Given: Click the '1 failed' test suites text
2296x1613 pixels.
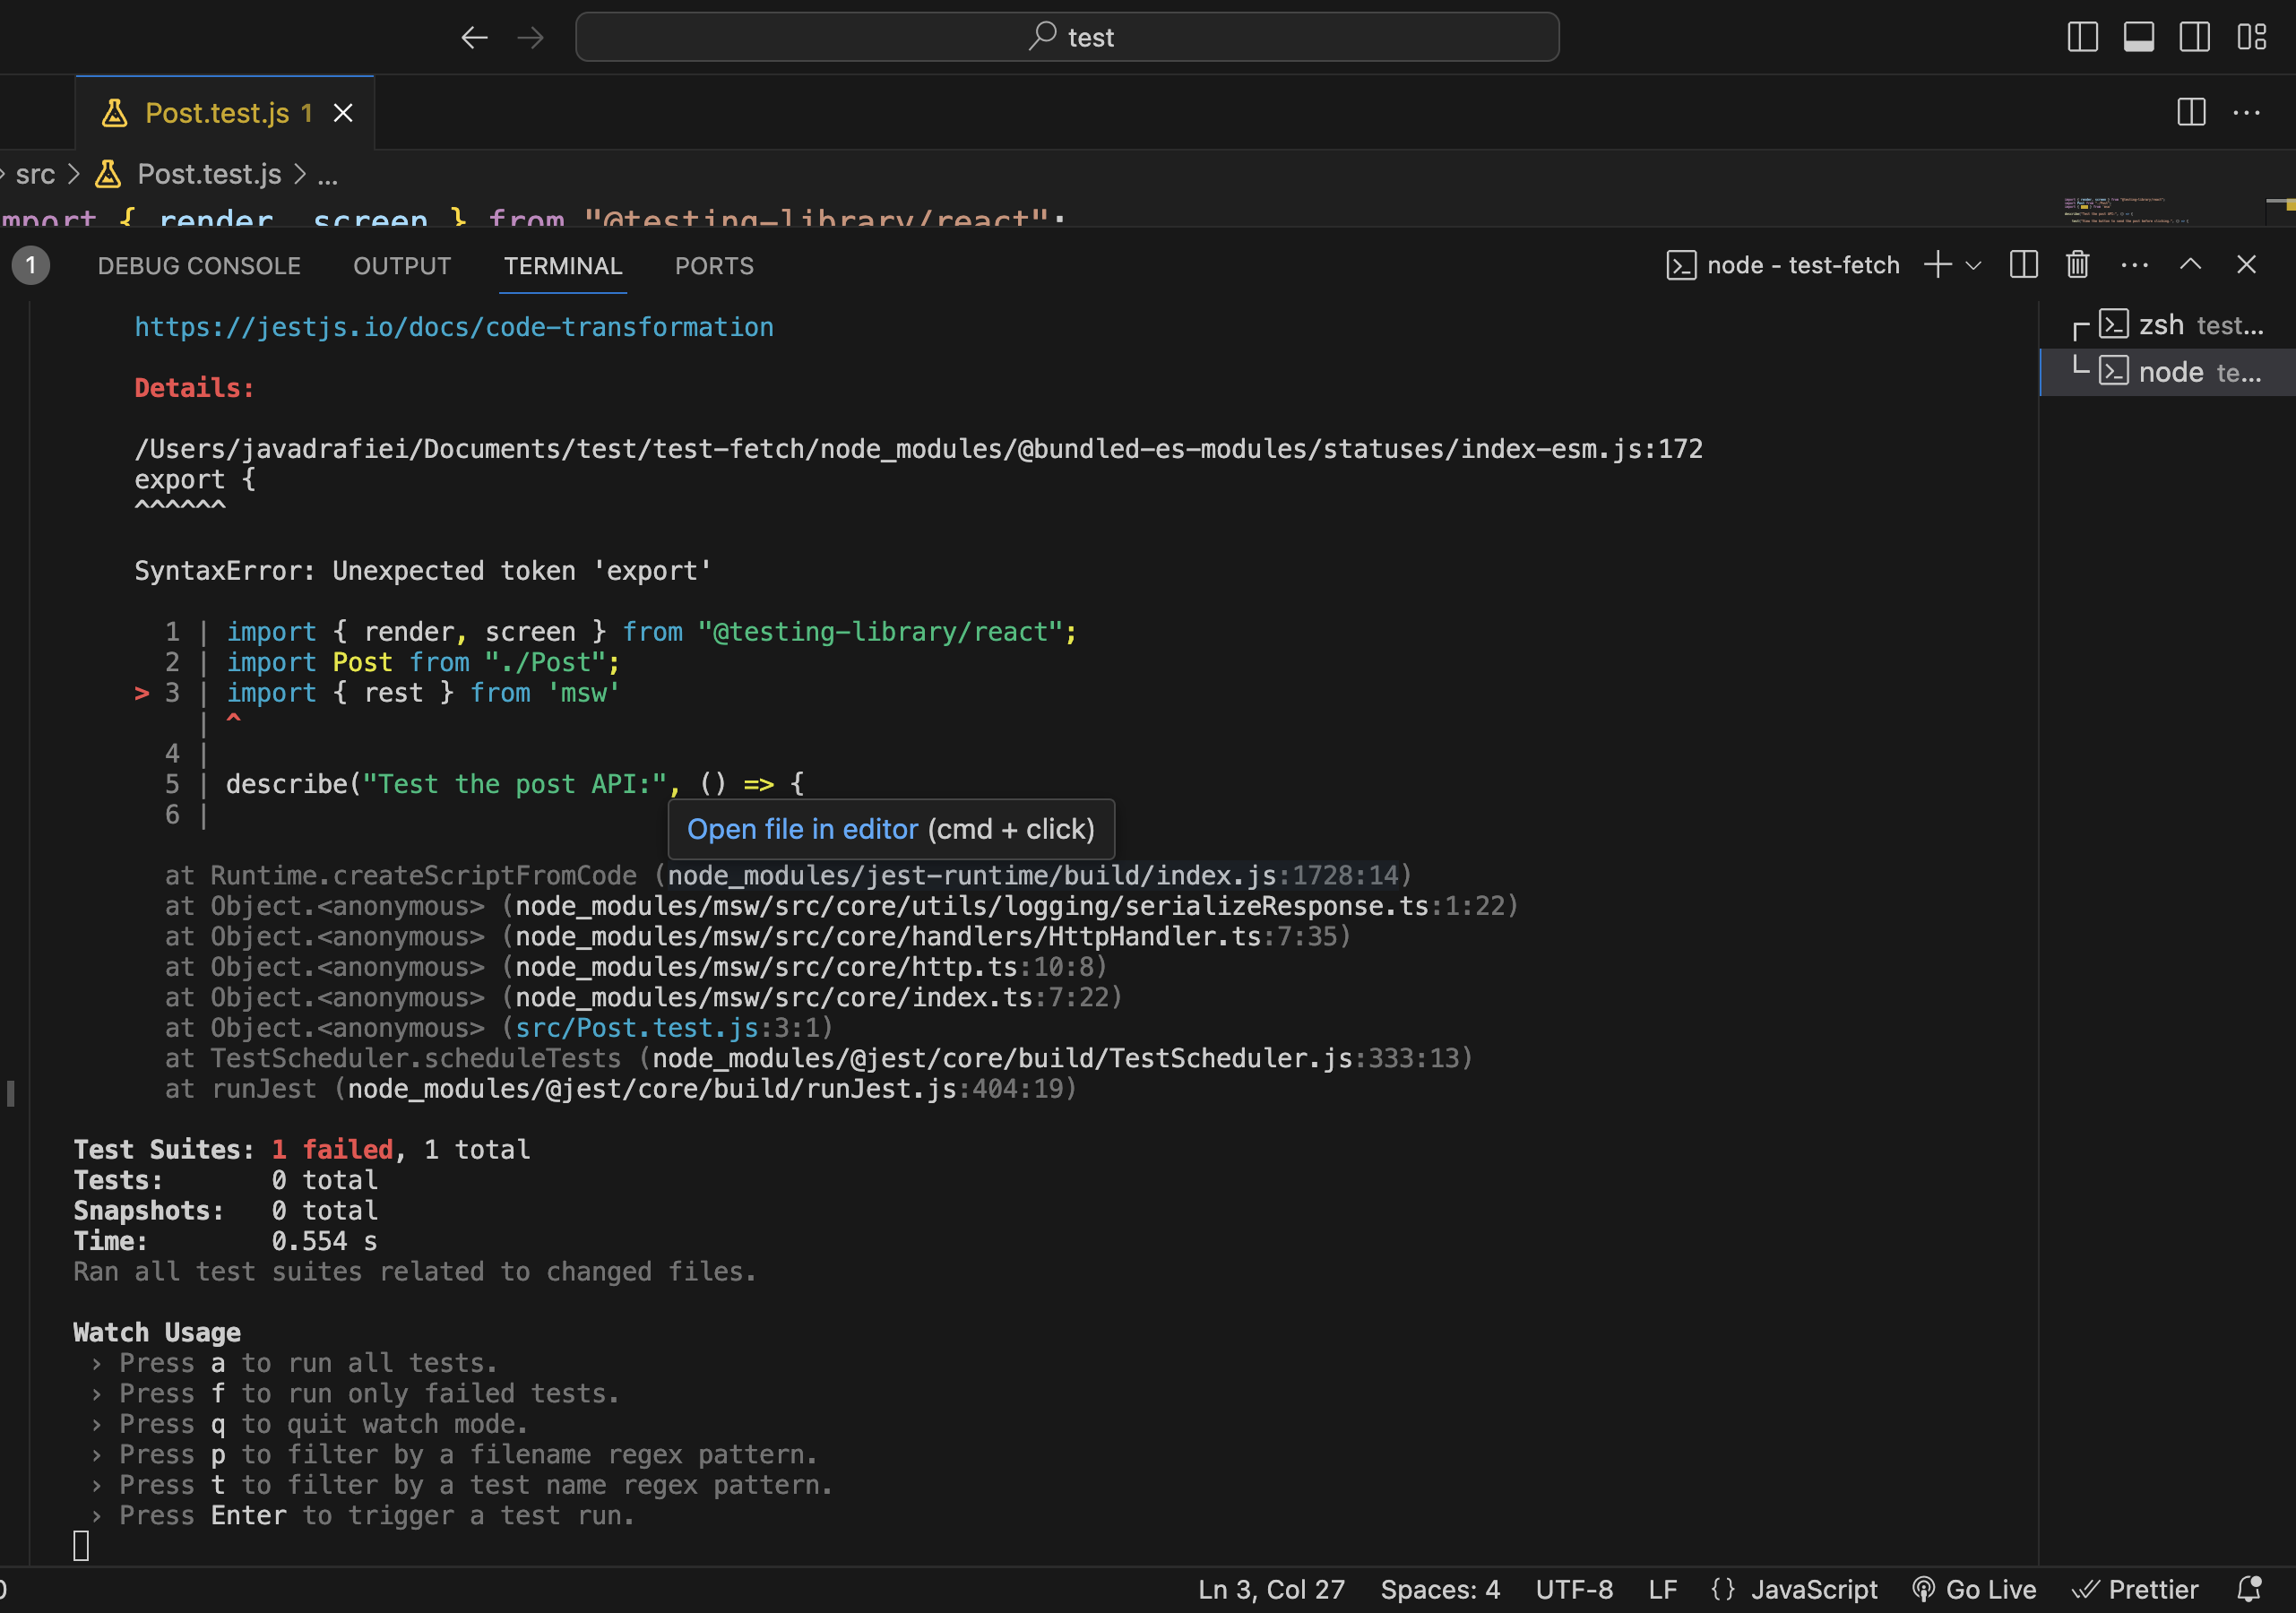Looking at the screenshot, I should click(x=332, y=1150).
